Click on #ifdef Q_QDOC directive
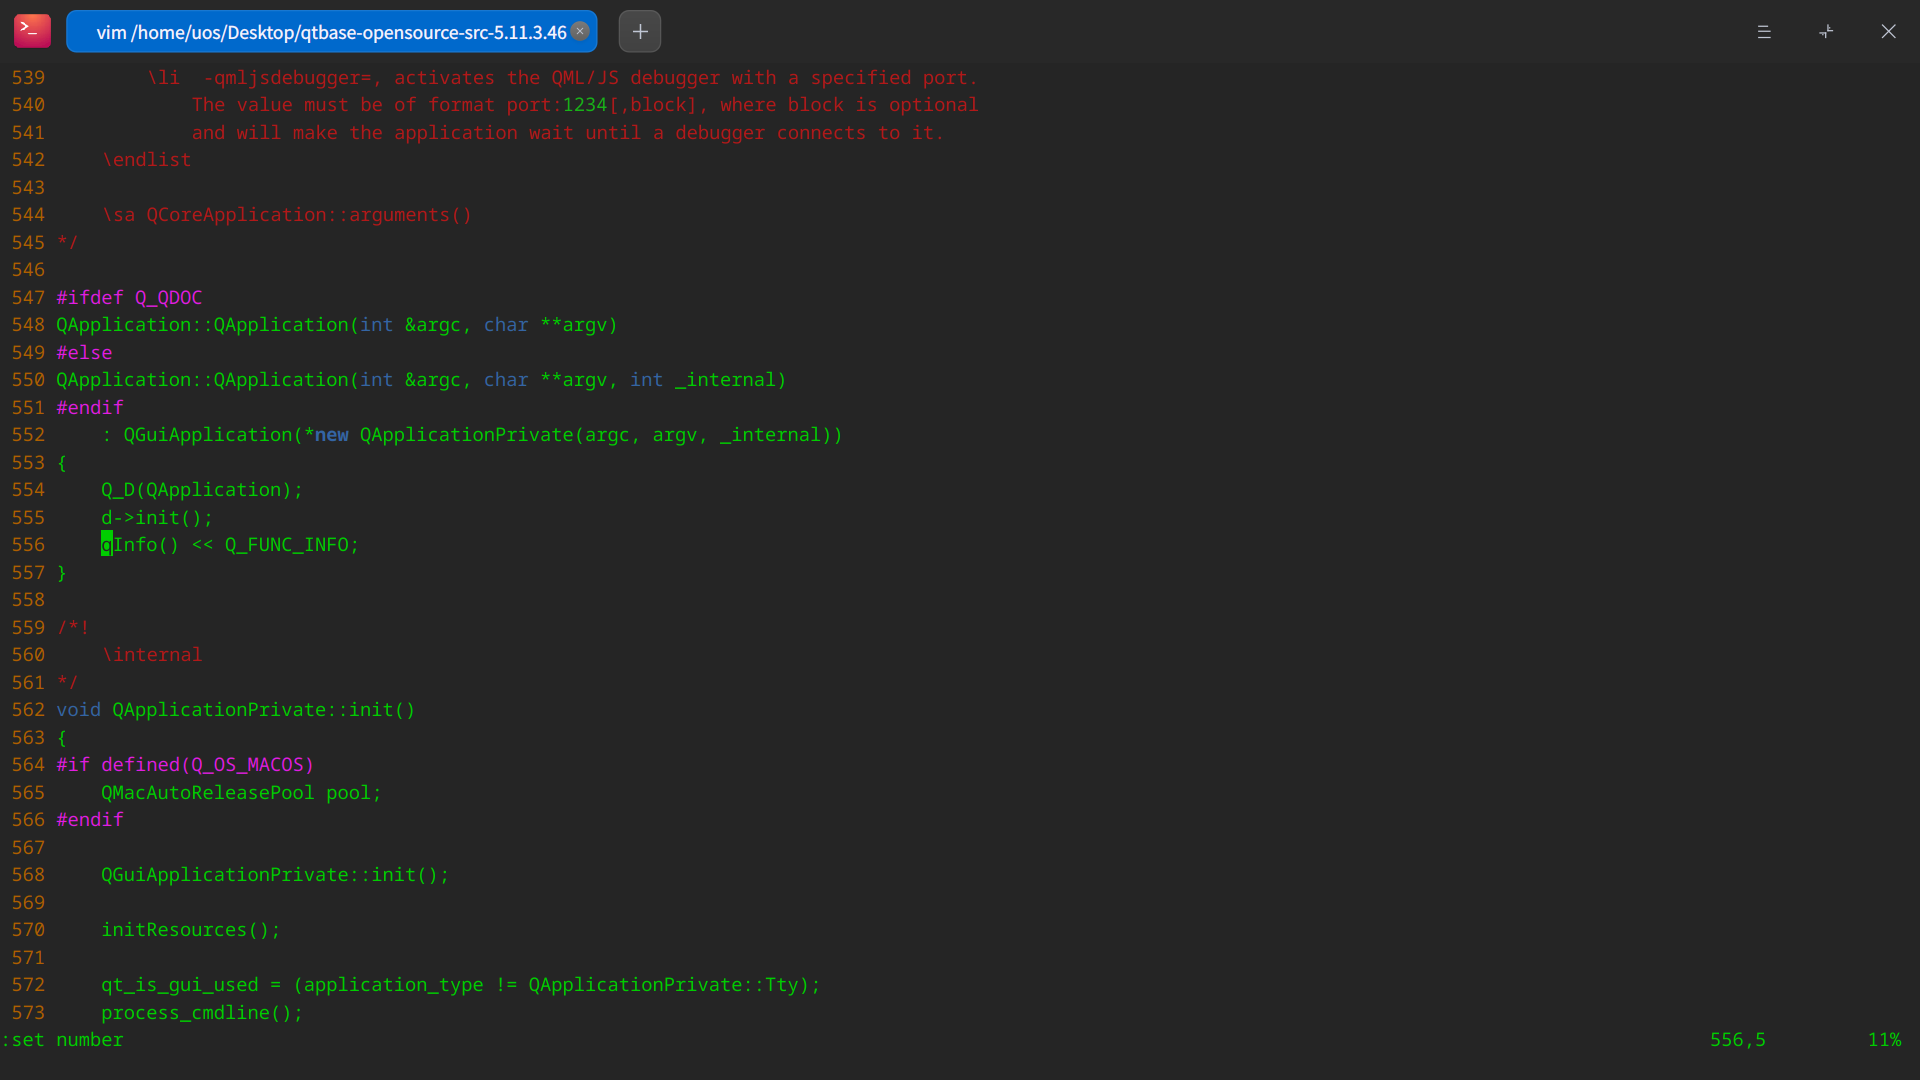 pos(129,298)
